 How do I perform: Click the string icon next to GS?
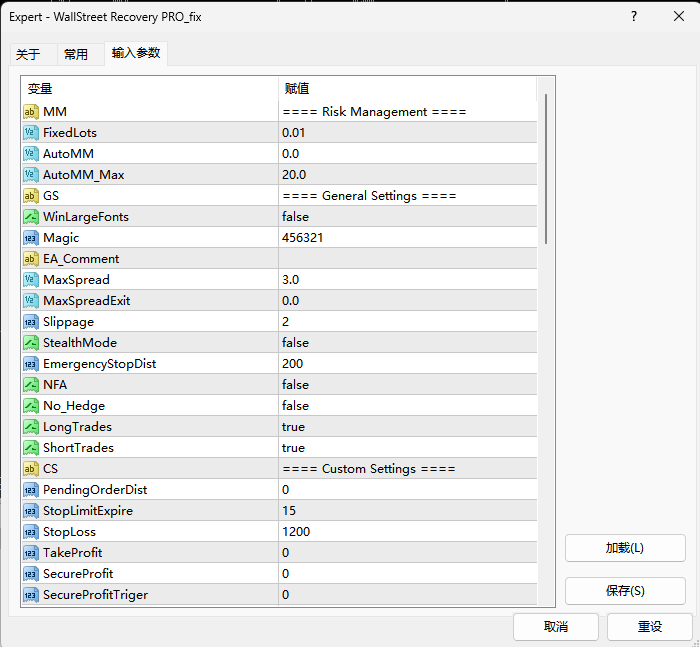[31, 196]
